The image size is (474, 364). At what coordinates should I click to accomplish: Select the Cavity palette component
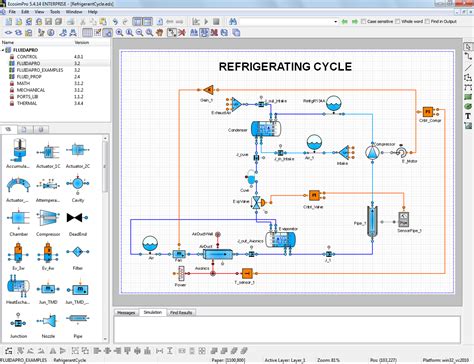(78, 189)
